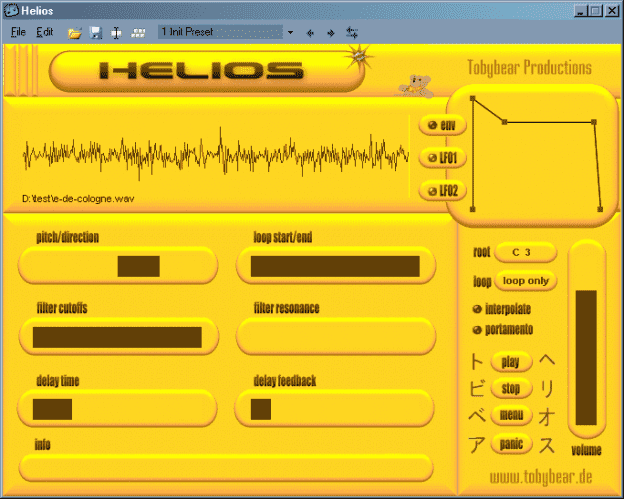Click the envelope decay breakpoint

(x=504, y=122)
